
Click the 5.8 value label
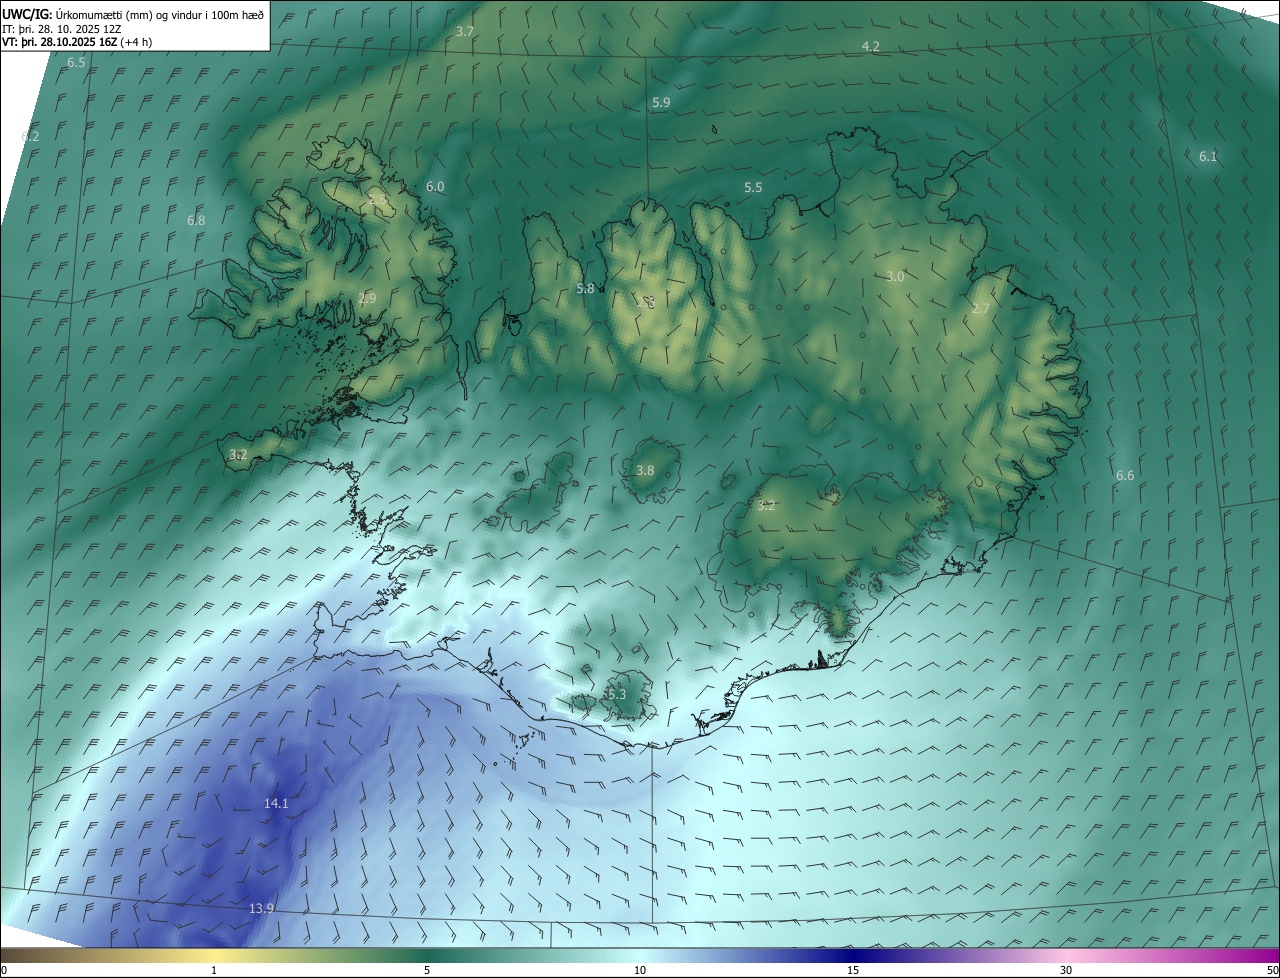tap(585, 288)
